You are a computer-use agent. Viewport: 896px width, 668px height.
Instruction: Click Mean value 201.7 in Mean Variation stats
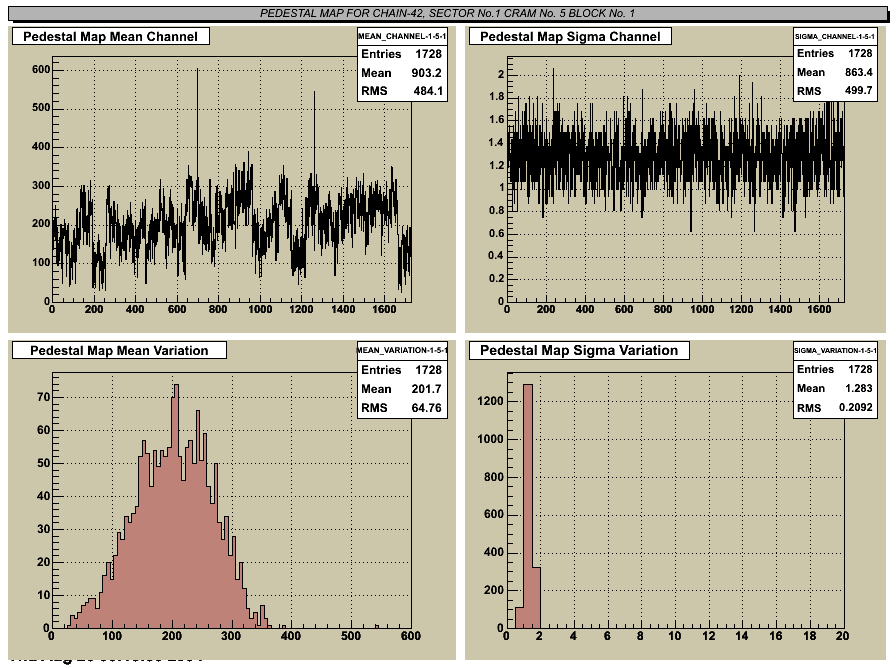pos(426,389)
